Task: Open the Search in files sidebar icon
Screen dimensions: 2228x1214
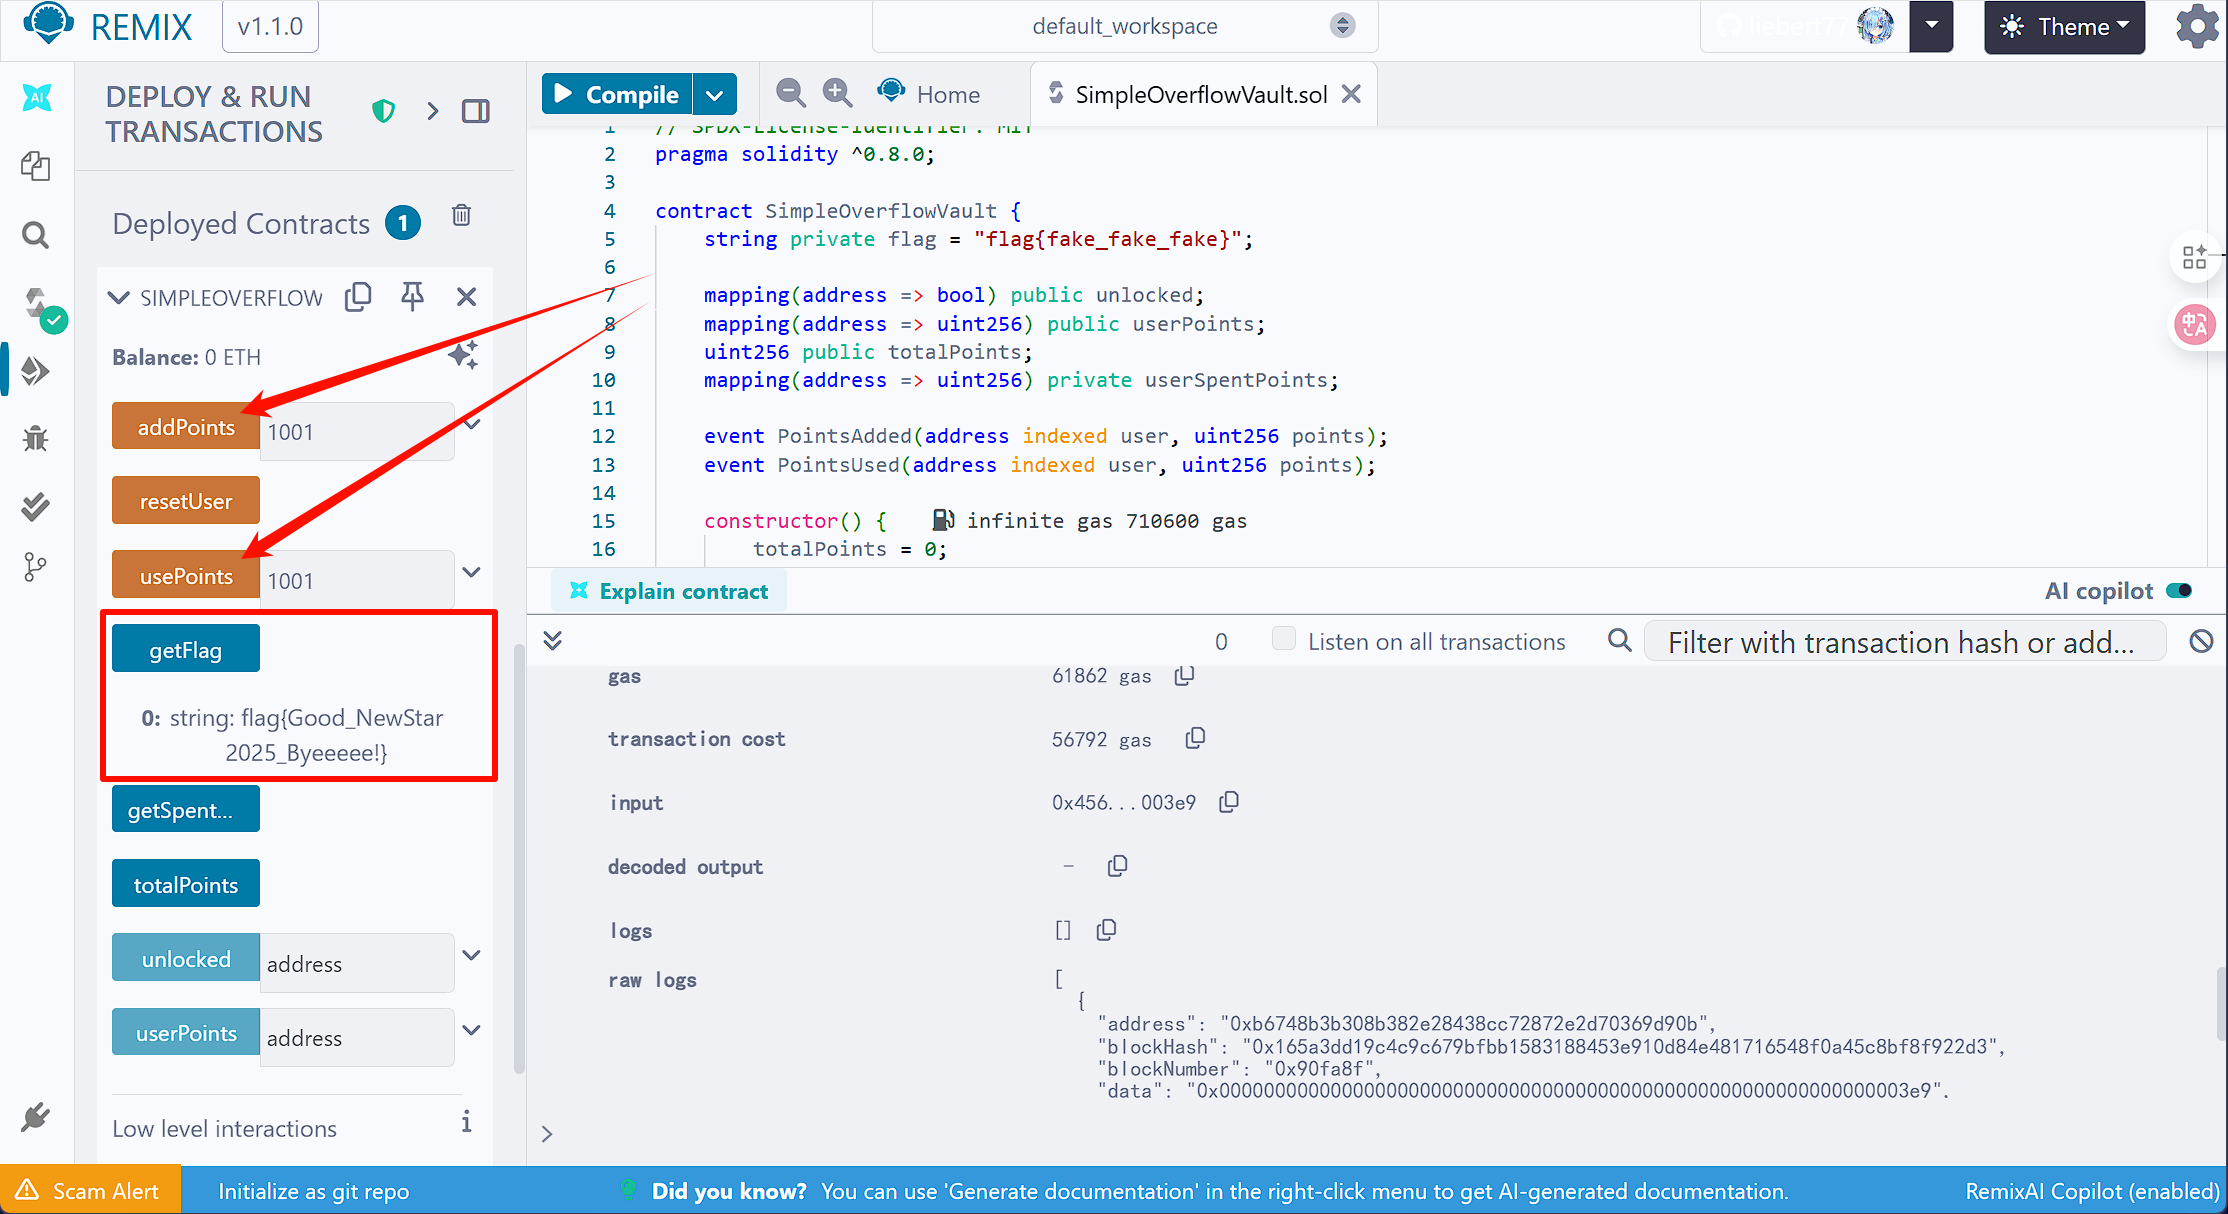Action: (36, 235)
